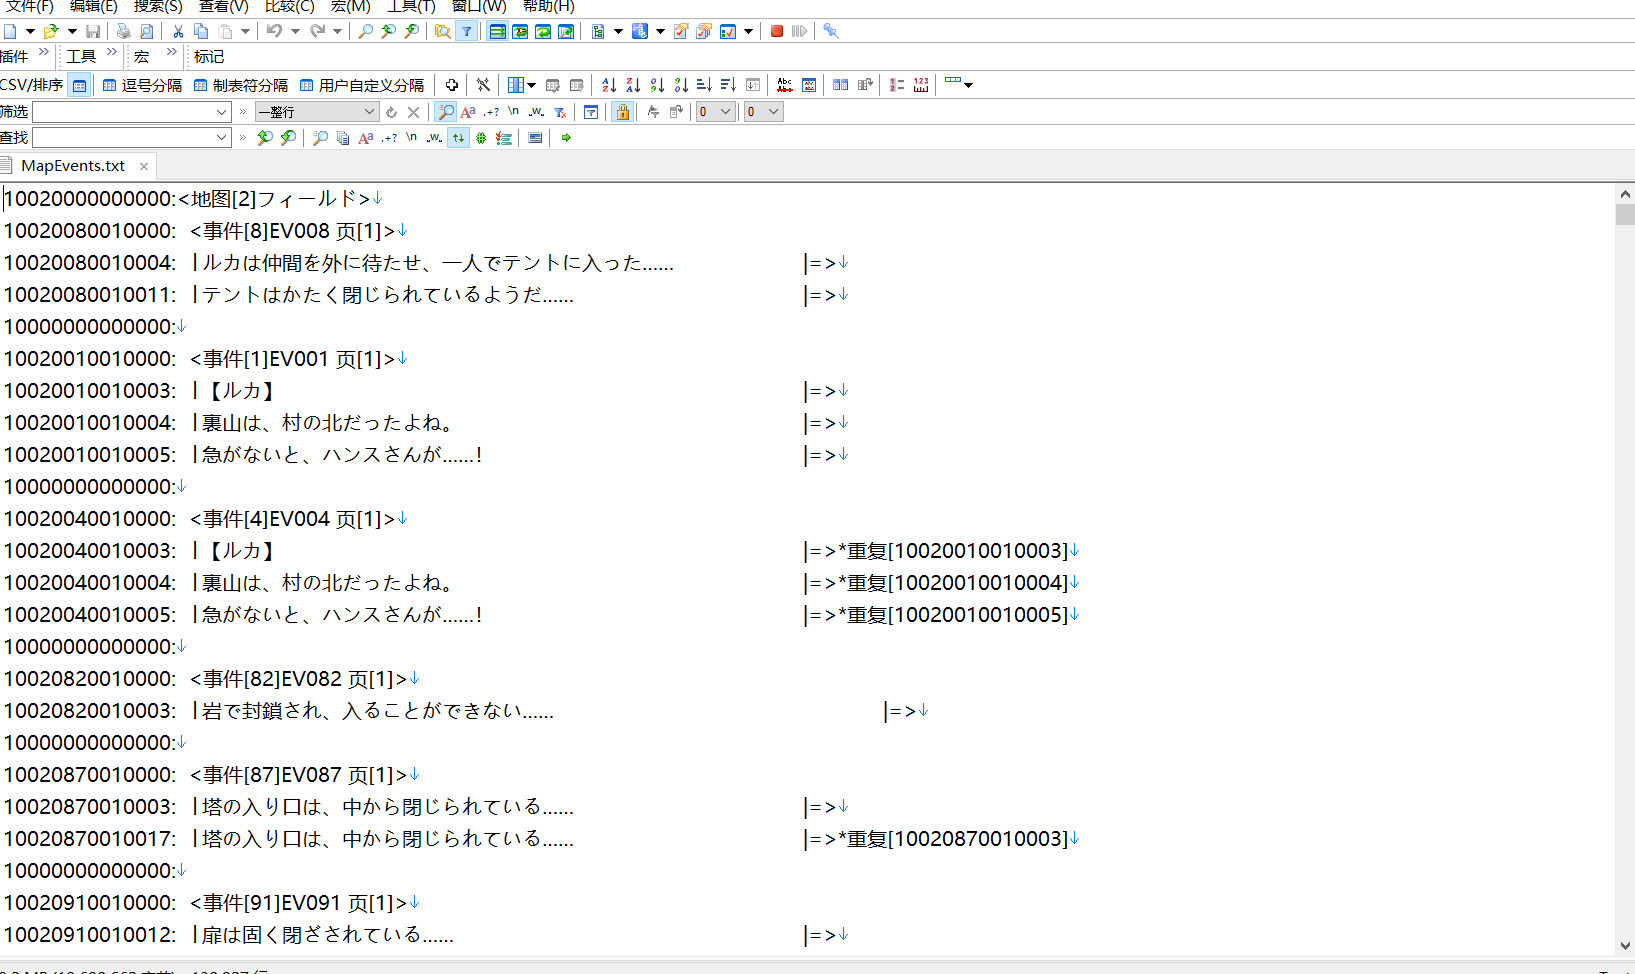Image resolution: width=1635 pixels, height=974 pixels.
Task: Click the blue pin icon in toolbar
Action: tap(831, 31)
